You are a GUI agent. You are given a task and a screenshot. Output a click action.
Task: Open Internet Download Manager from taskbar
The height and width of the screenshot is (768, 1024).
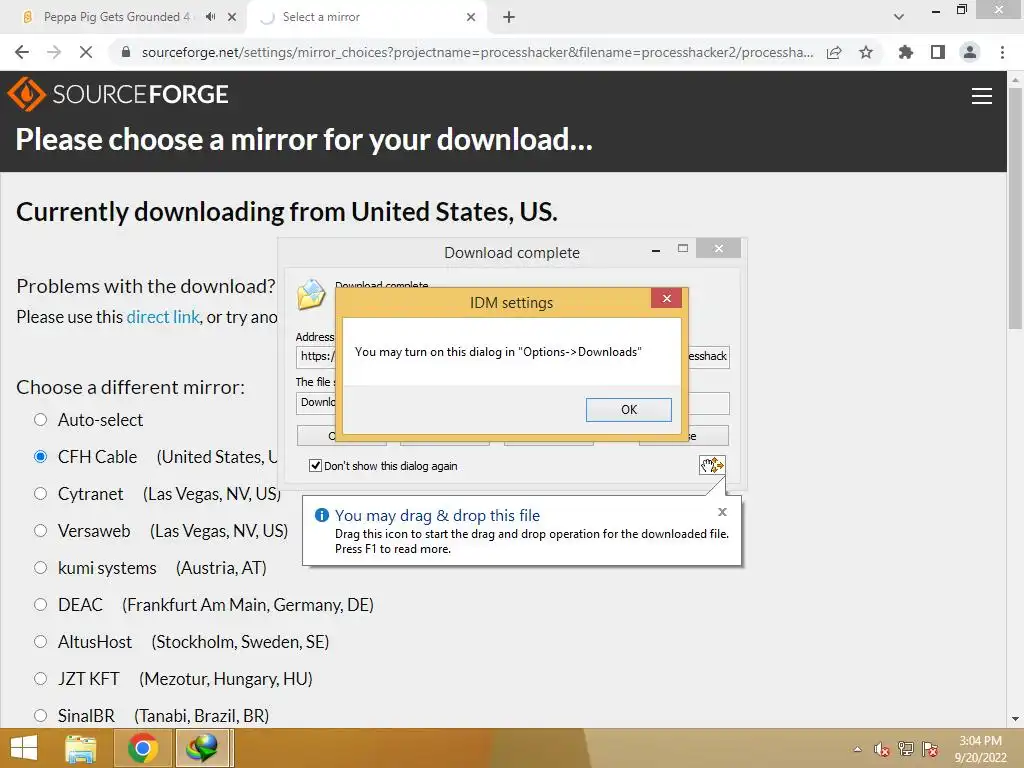point(202,748)
